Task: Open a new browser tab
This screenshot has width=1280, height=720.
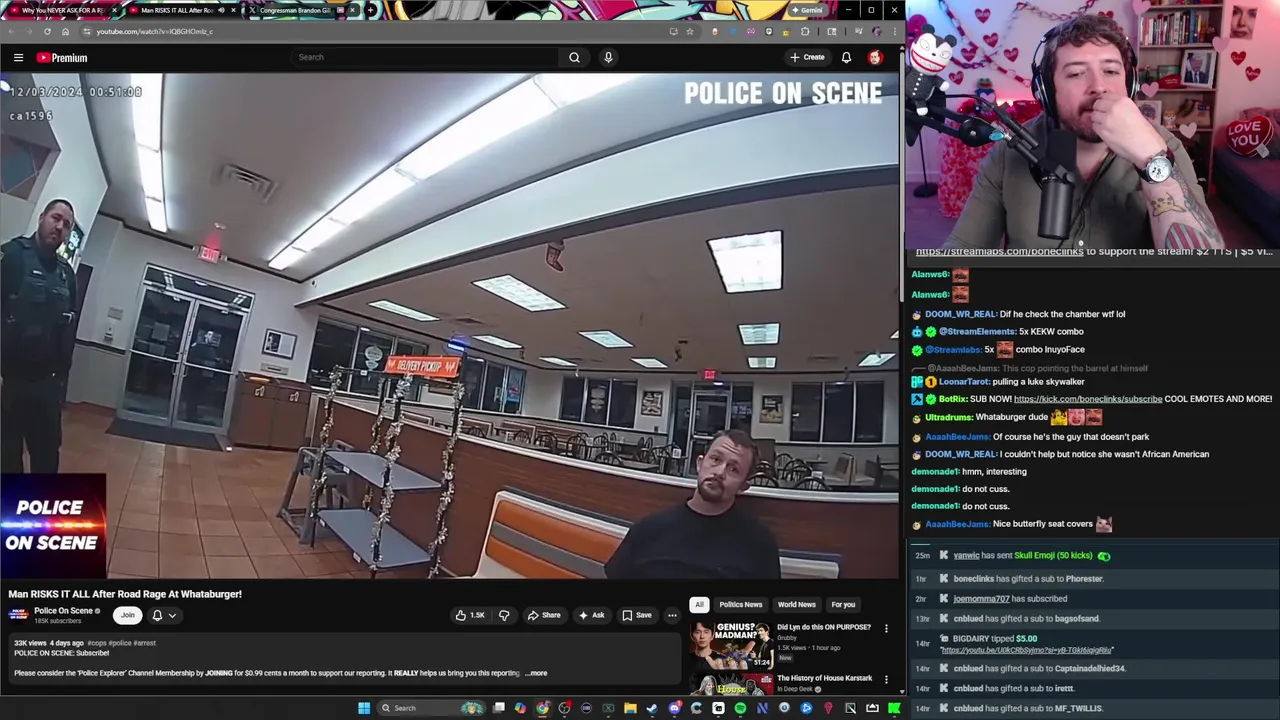Action: tap(370, 10)
